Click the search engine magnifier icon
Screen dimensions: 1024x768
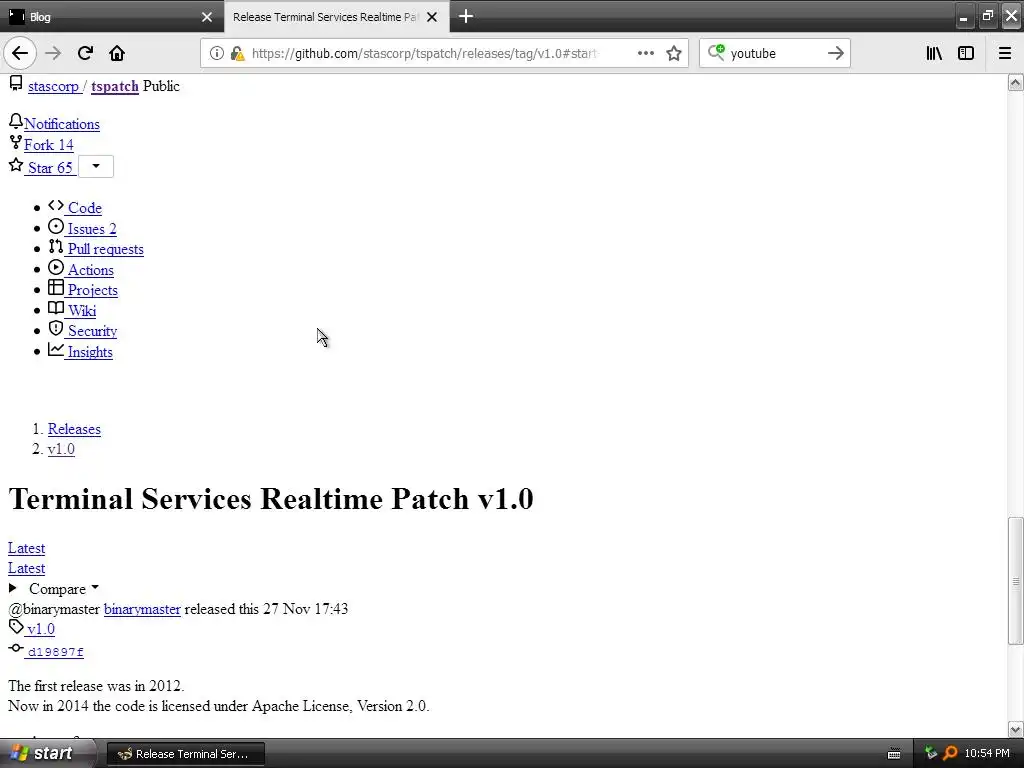[x=716, y=52]
